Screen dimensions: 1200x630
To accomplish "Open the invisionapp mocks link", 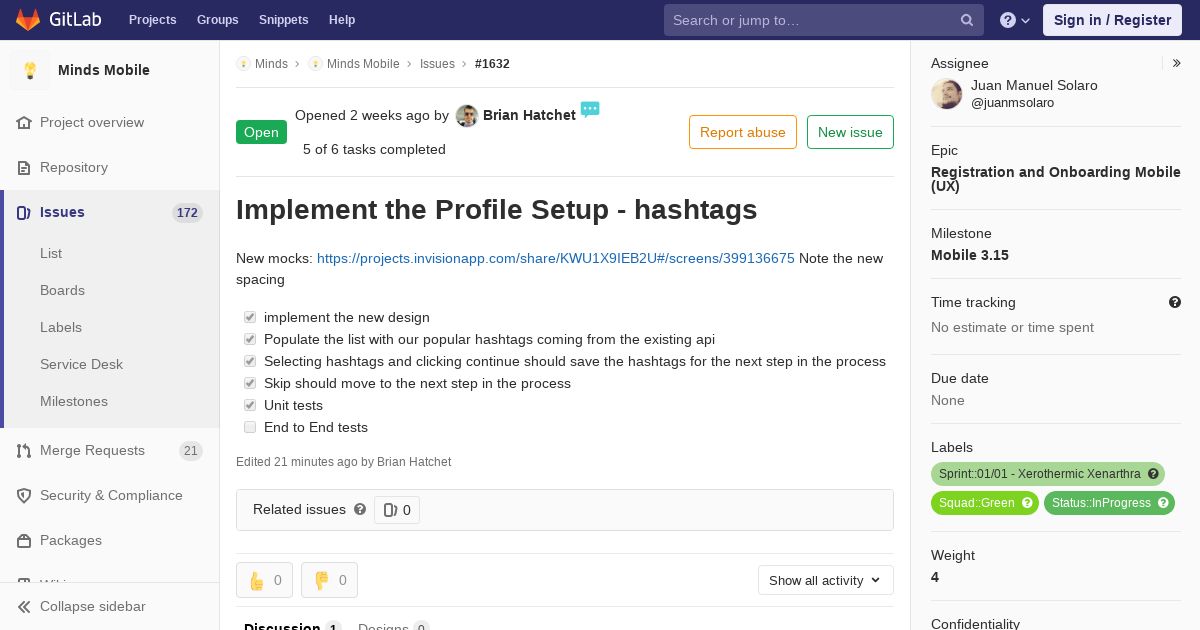I will (x=556, y=258).
